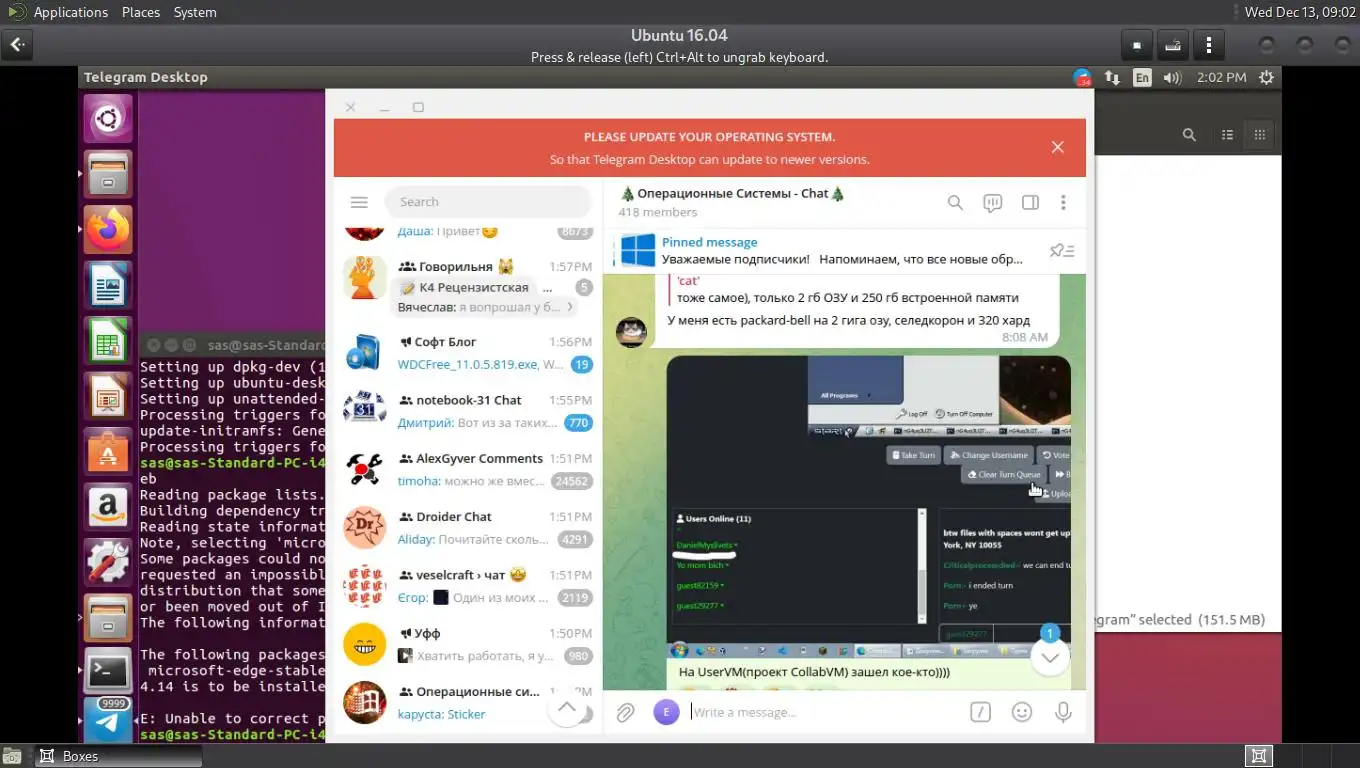Click the '418 members' subtitle
Screen dimensions: 1360x768
[x=657, y=212]
